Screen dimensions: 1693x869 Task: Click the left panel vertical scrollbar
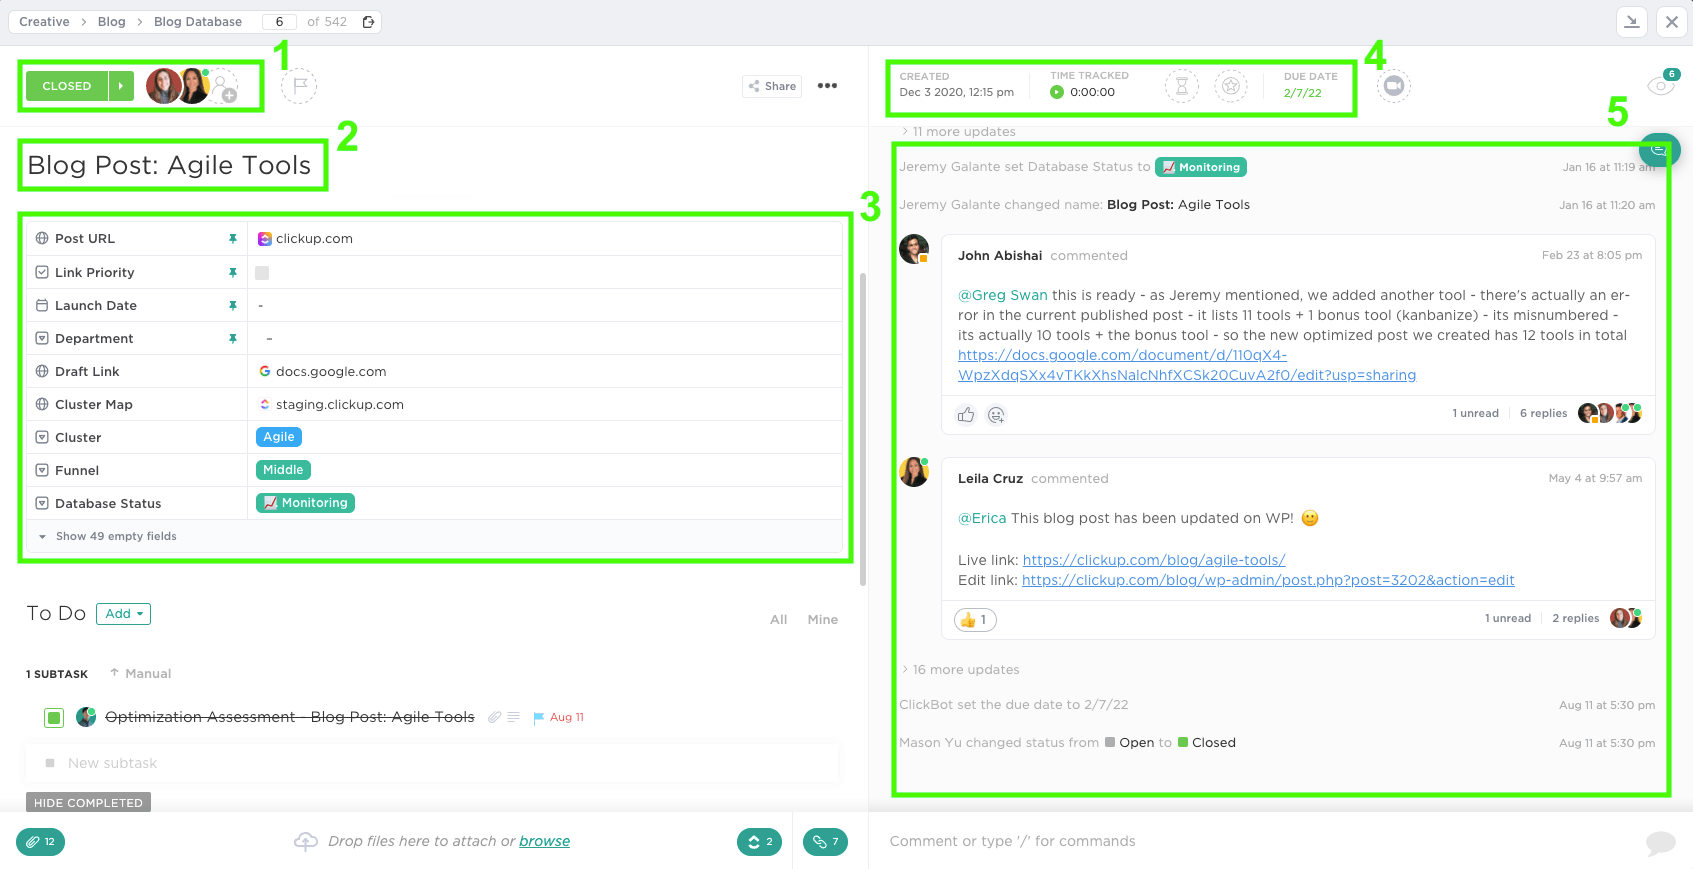(x=863, y=430)
